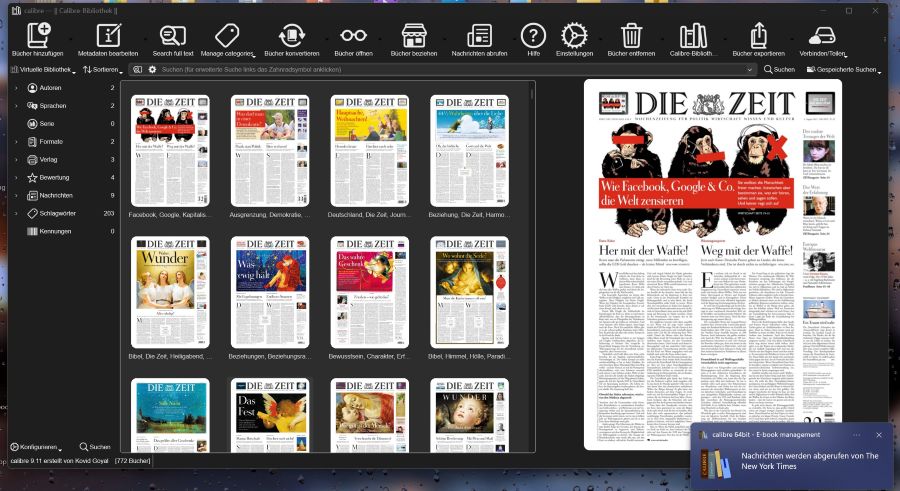
Task: Open the Bücher beziehen store icon
Action: [414, 36]
